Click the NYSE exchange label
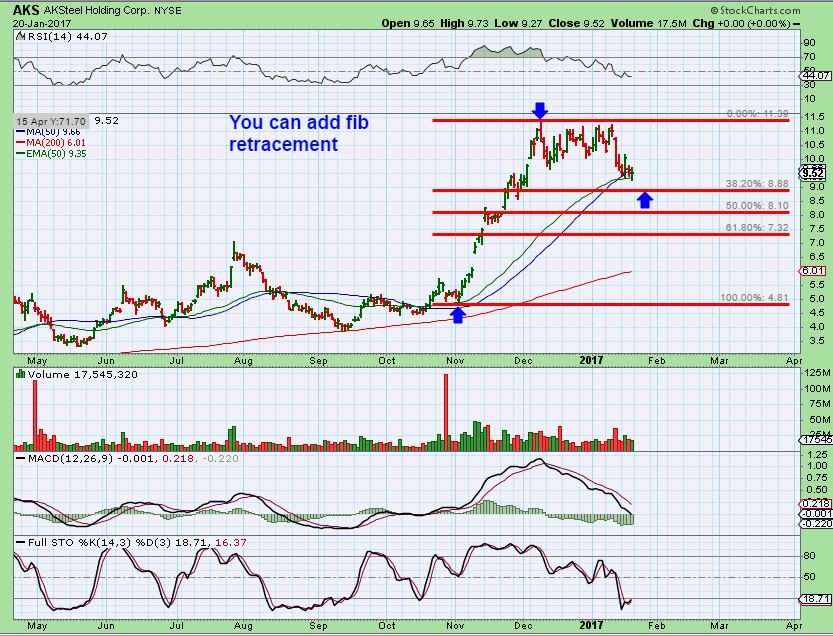Viewport: 833px width, 636px height. tap(168, 11)
